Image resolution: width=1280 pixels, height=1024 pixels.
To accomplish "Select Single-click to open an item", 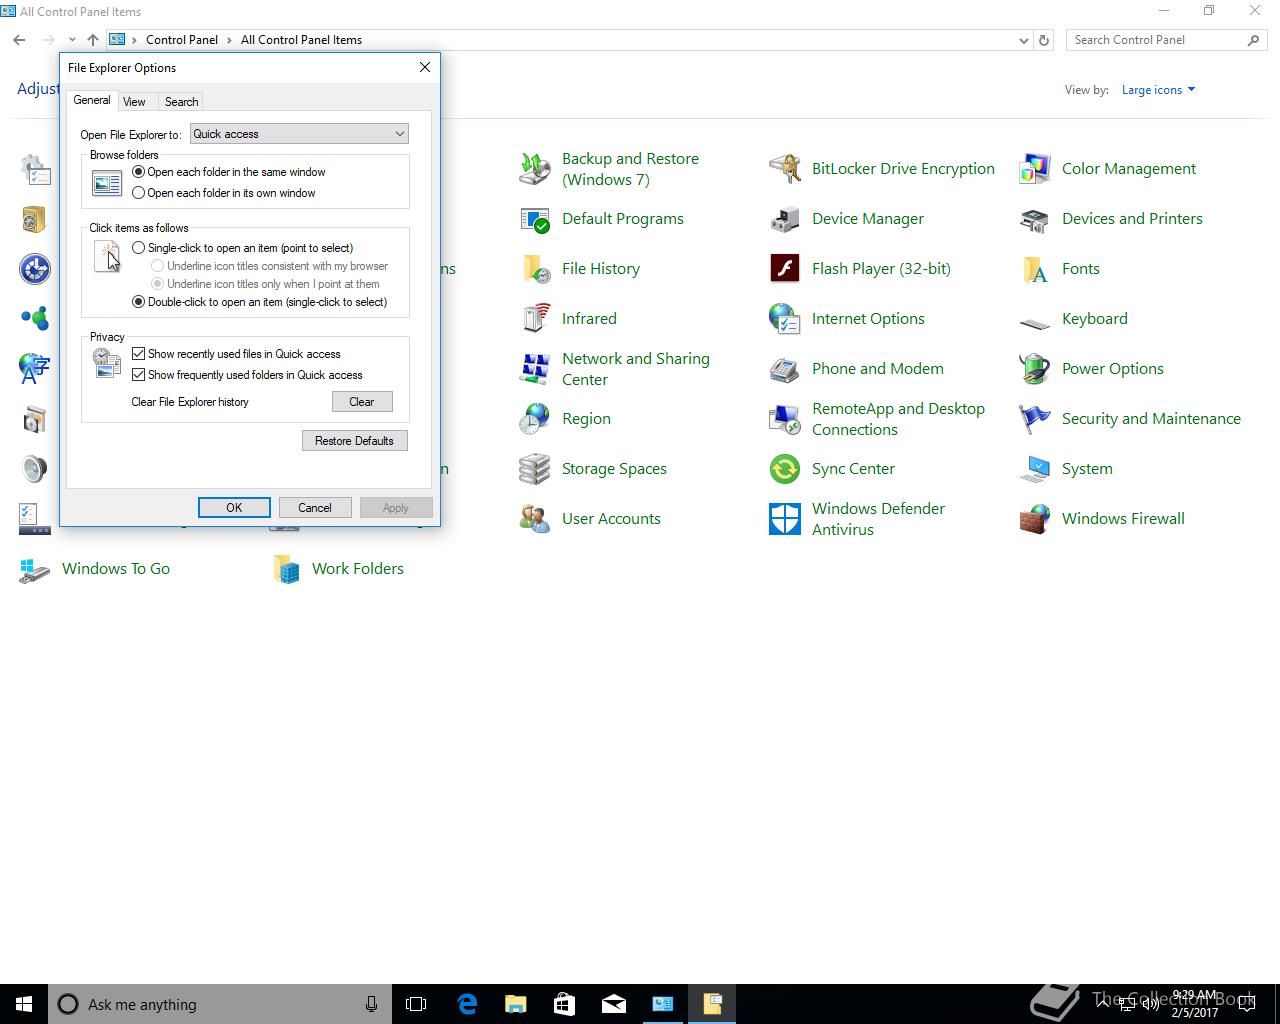I will [x=139, y=248].
